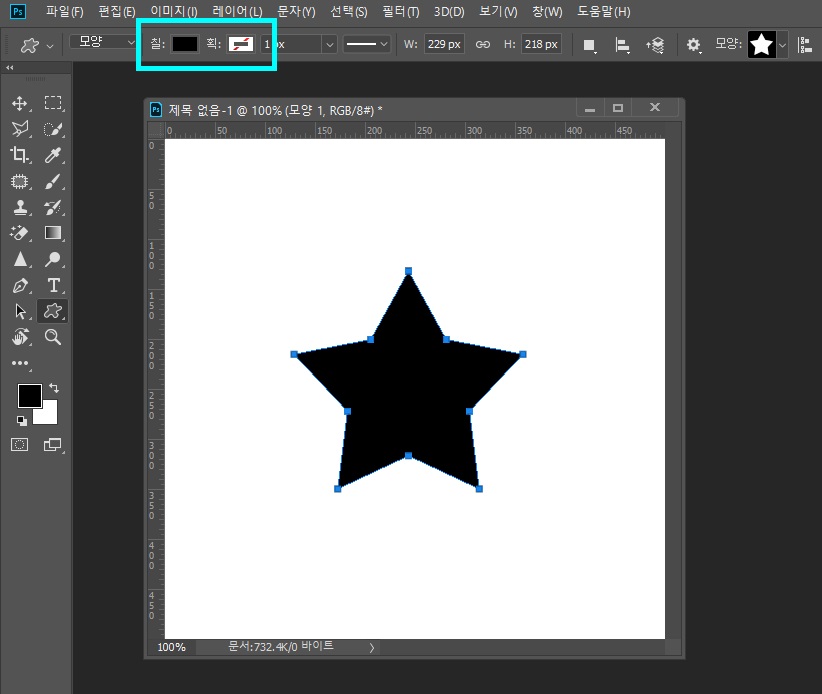The image size is (822, 694).
Task: Click the black fill color swatch
Action: 185,44
